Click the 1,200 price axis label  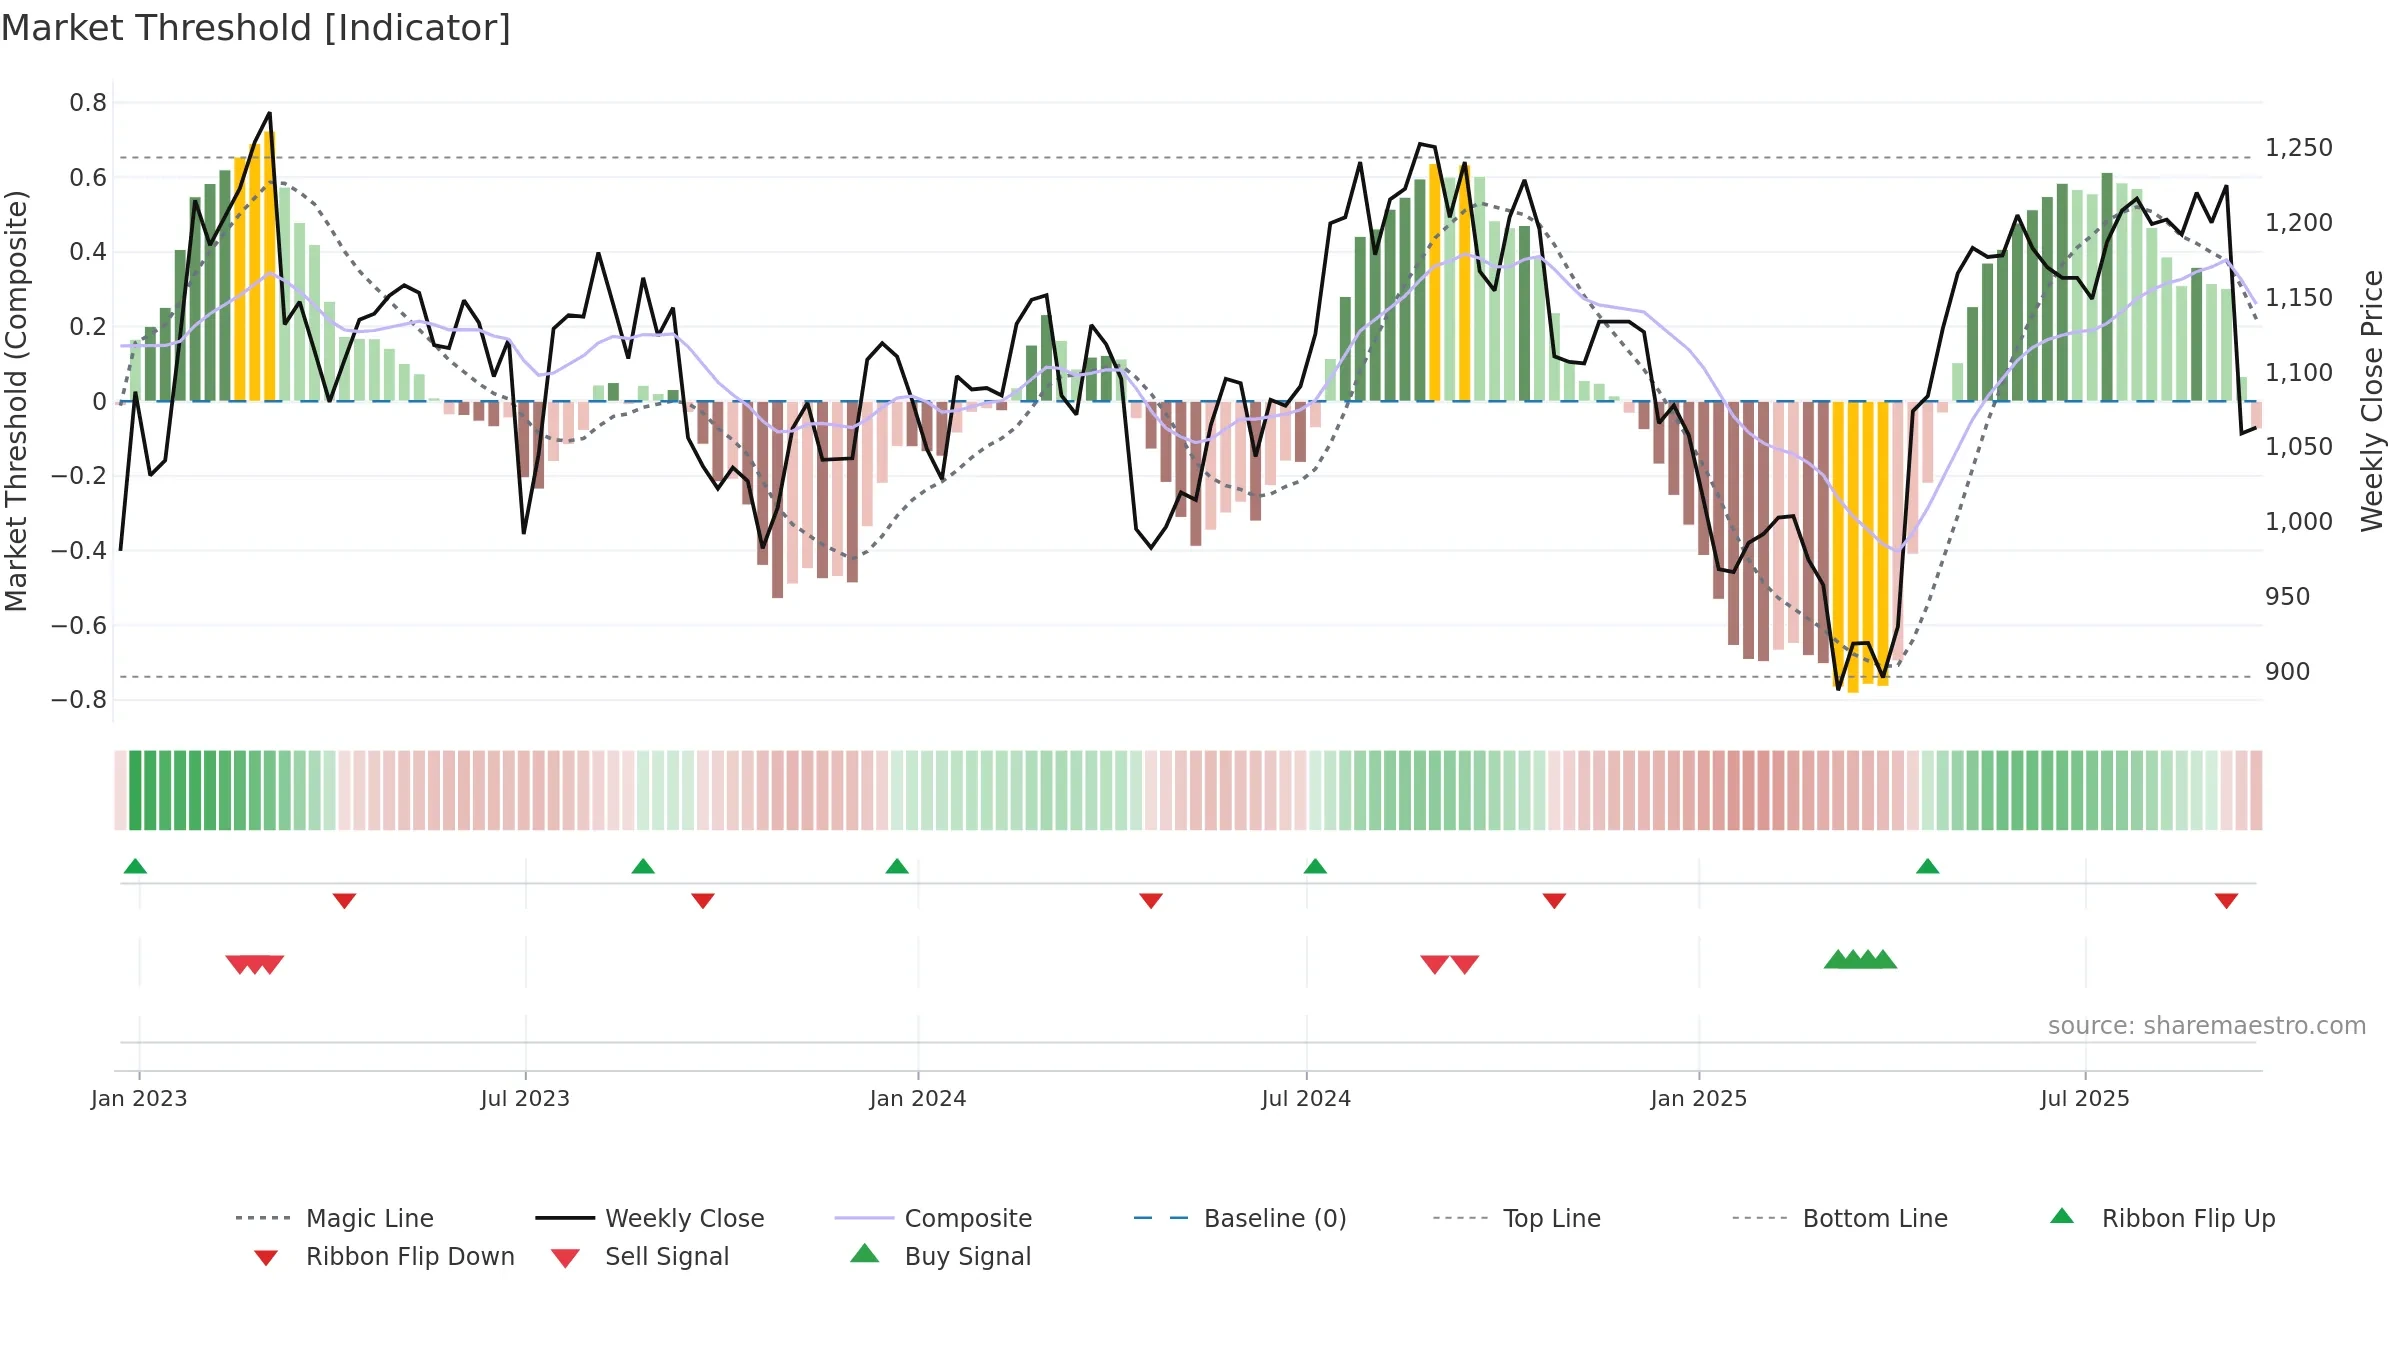(x=2299, y=223)
